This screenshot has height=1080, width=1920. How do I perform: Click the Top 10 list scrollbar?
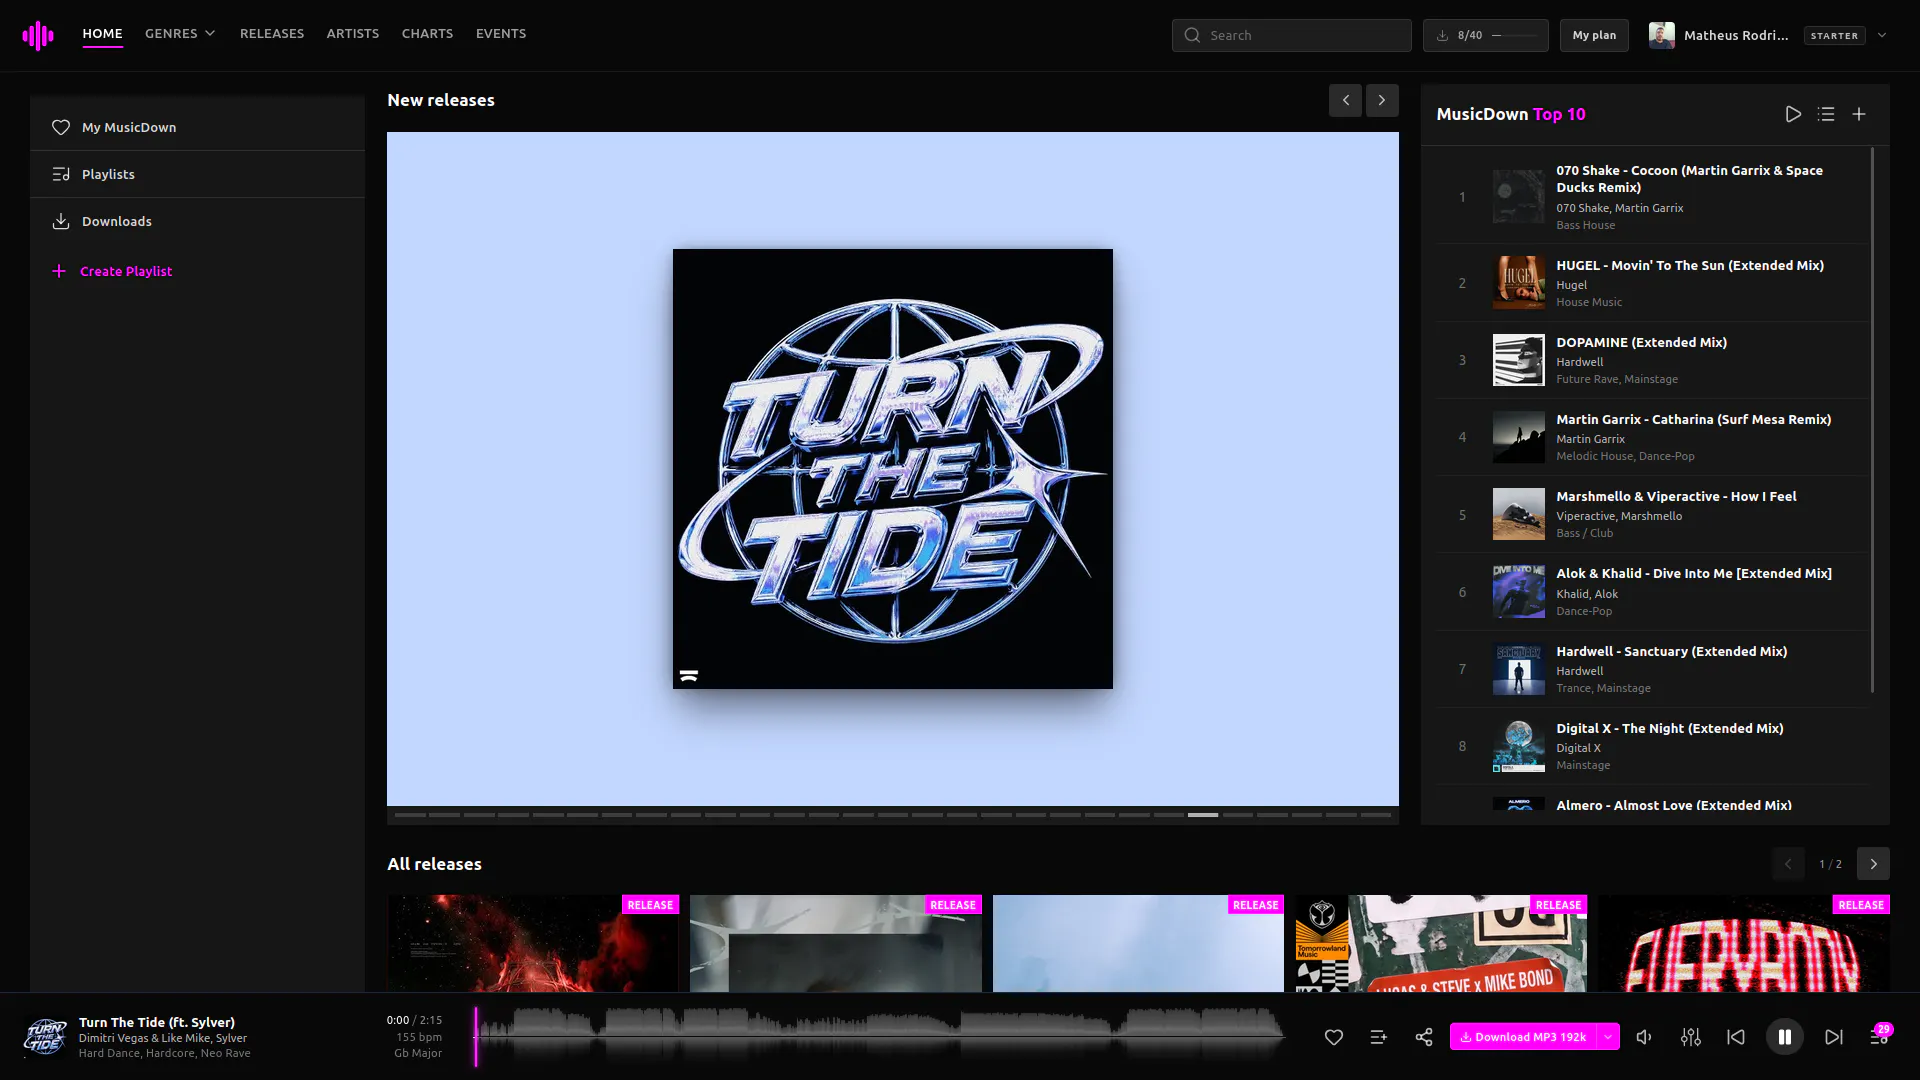point(1872,420)
